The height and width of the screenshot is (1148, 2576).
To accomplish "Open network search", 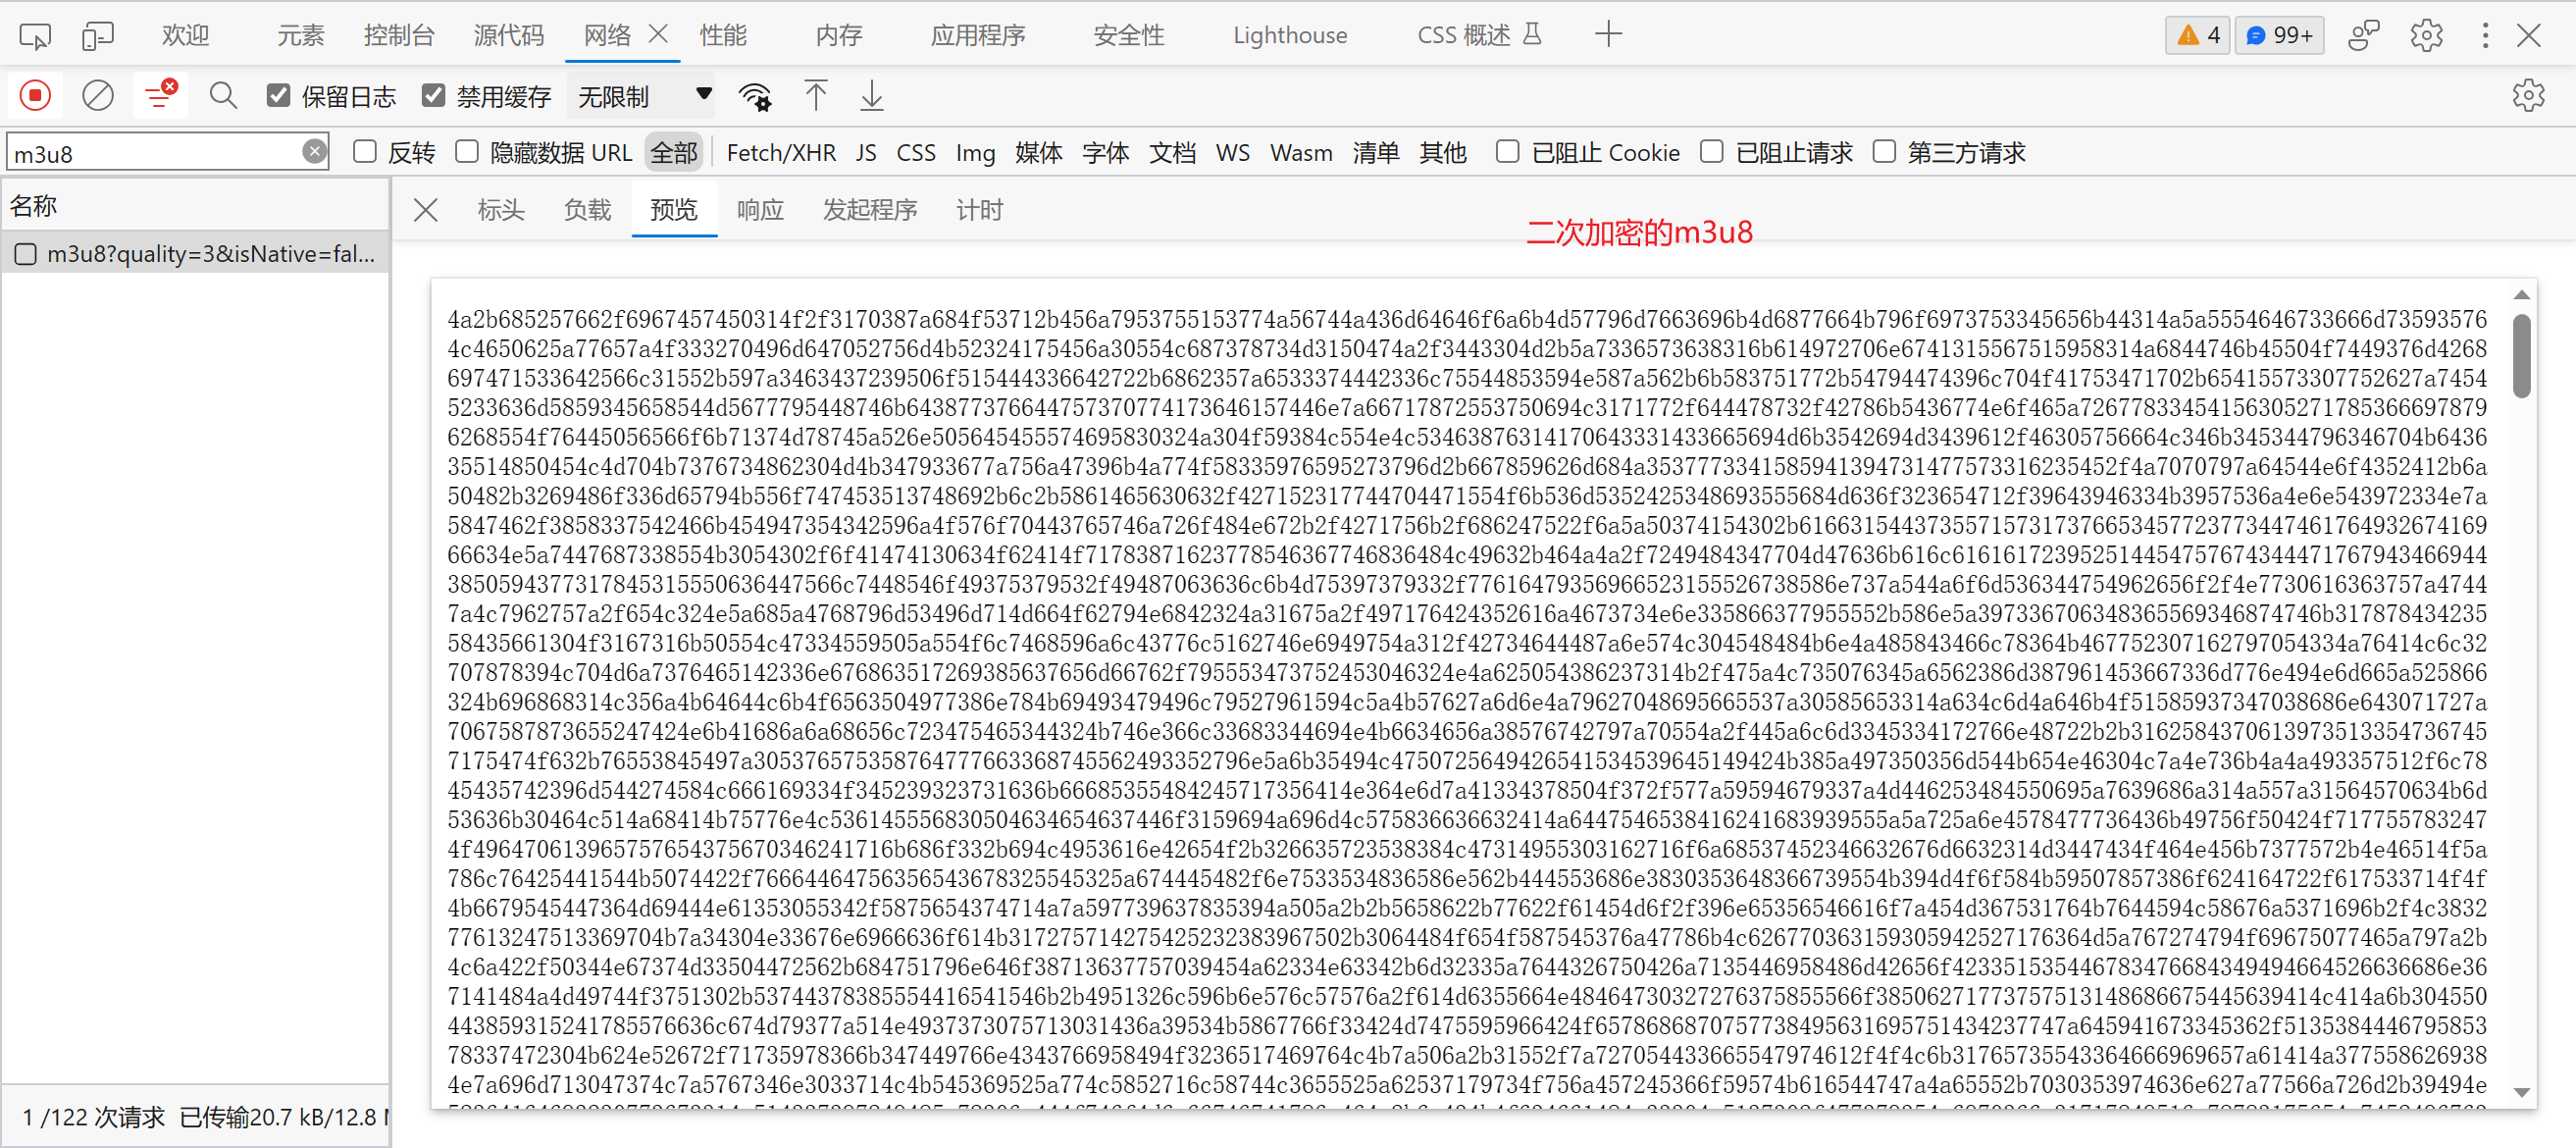I will click(223, 95).
